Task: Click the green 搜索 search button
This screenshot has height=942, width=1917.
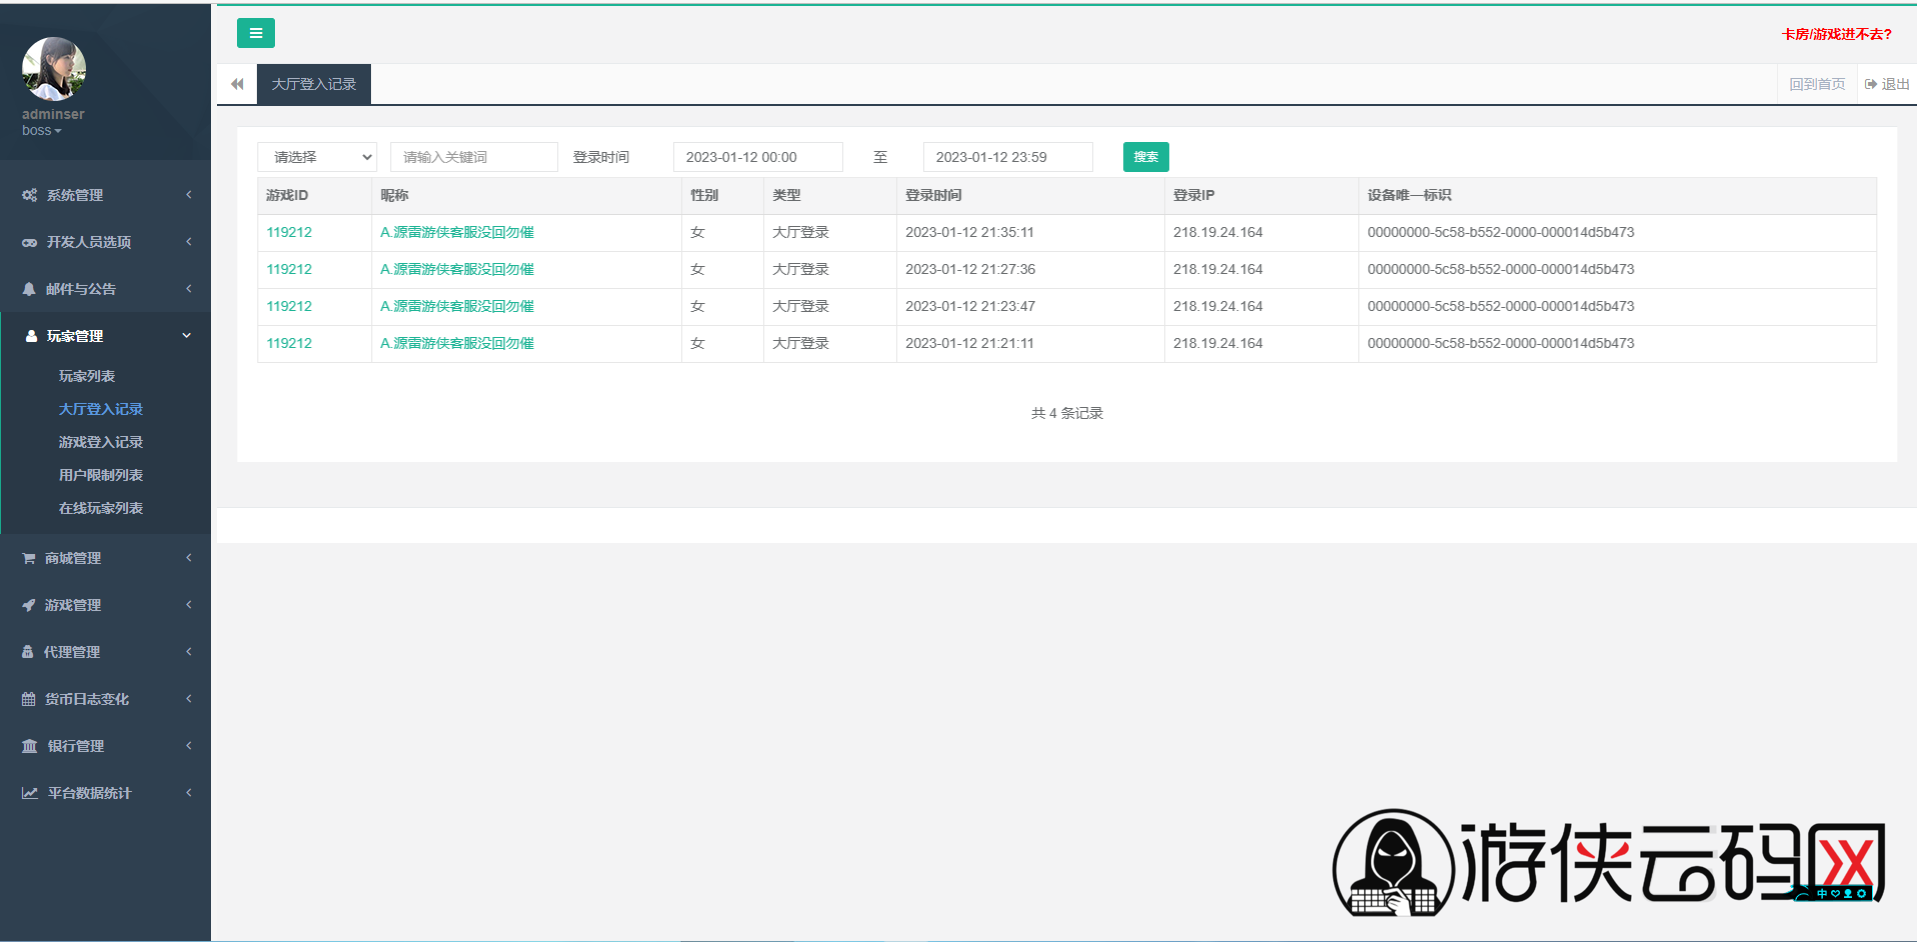Action: tap(1146, 157)
